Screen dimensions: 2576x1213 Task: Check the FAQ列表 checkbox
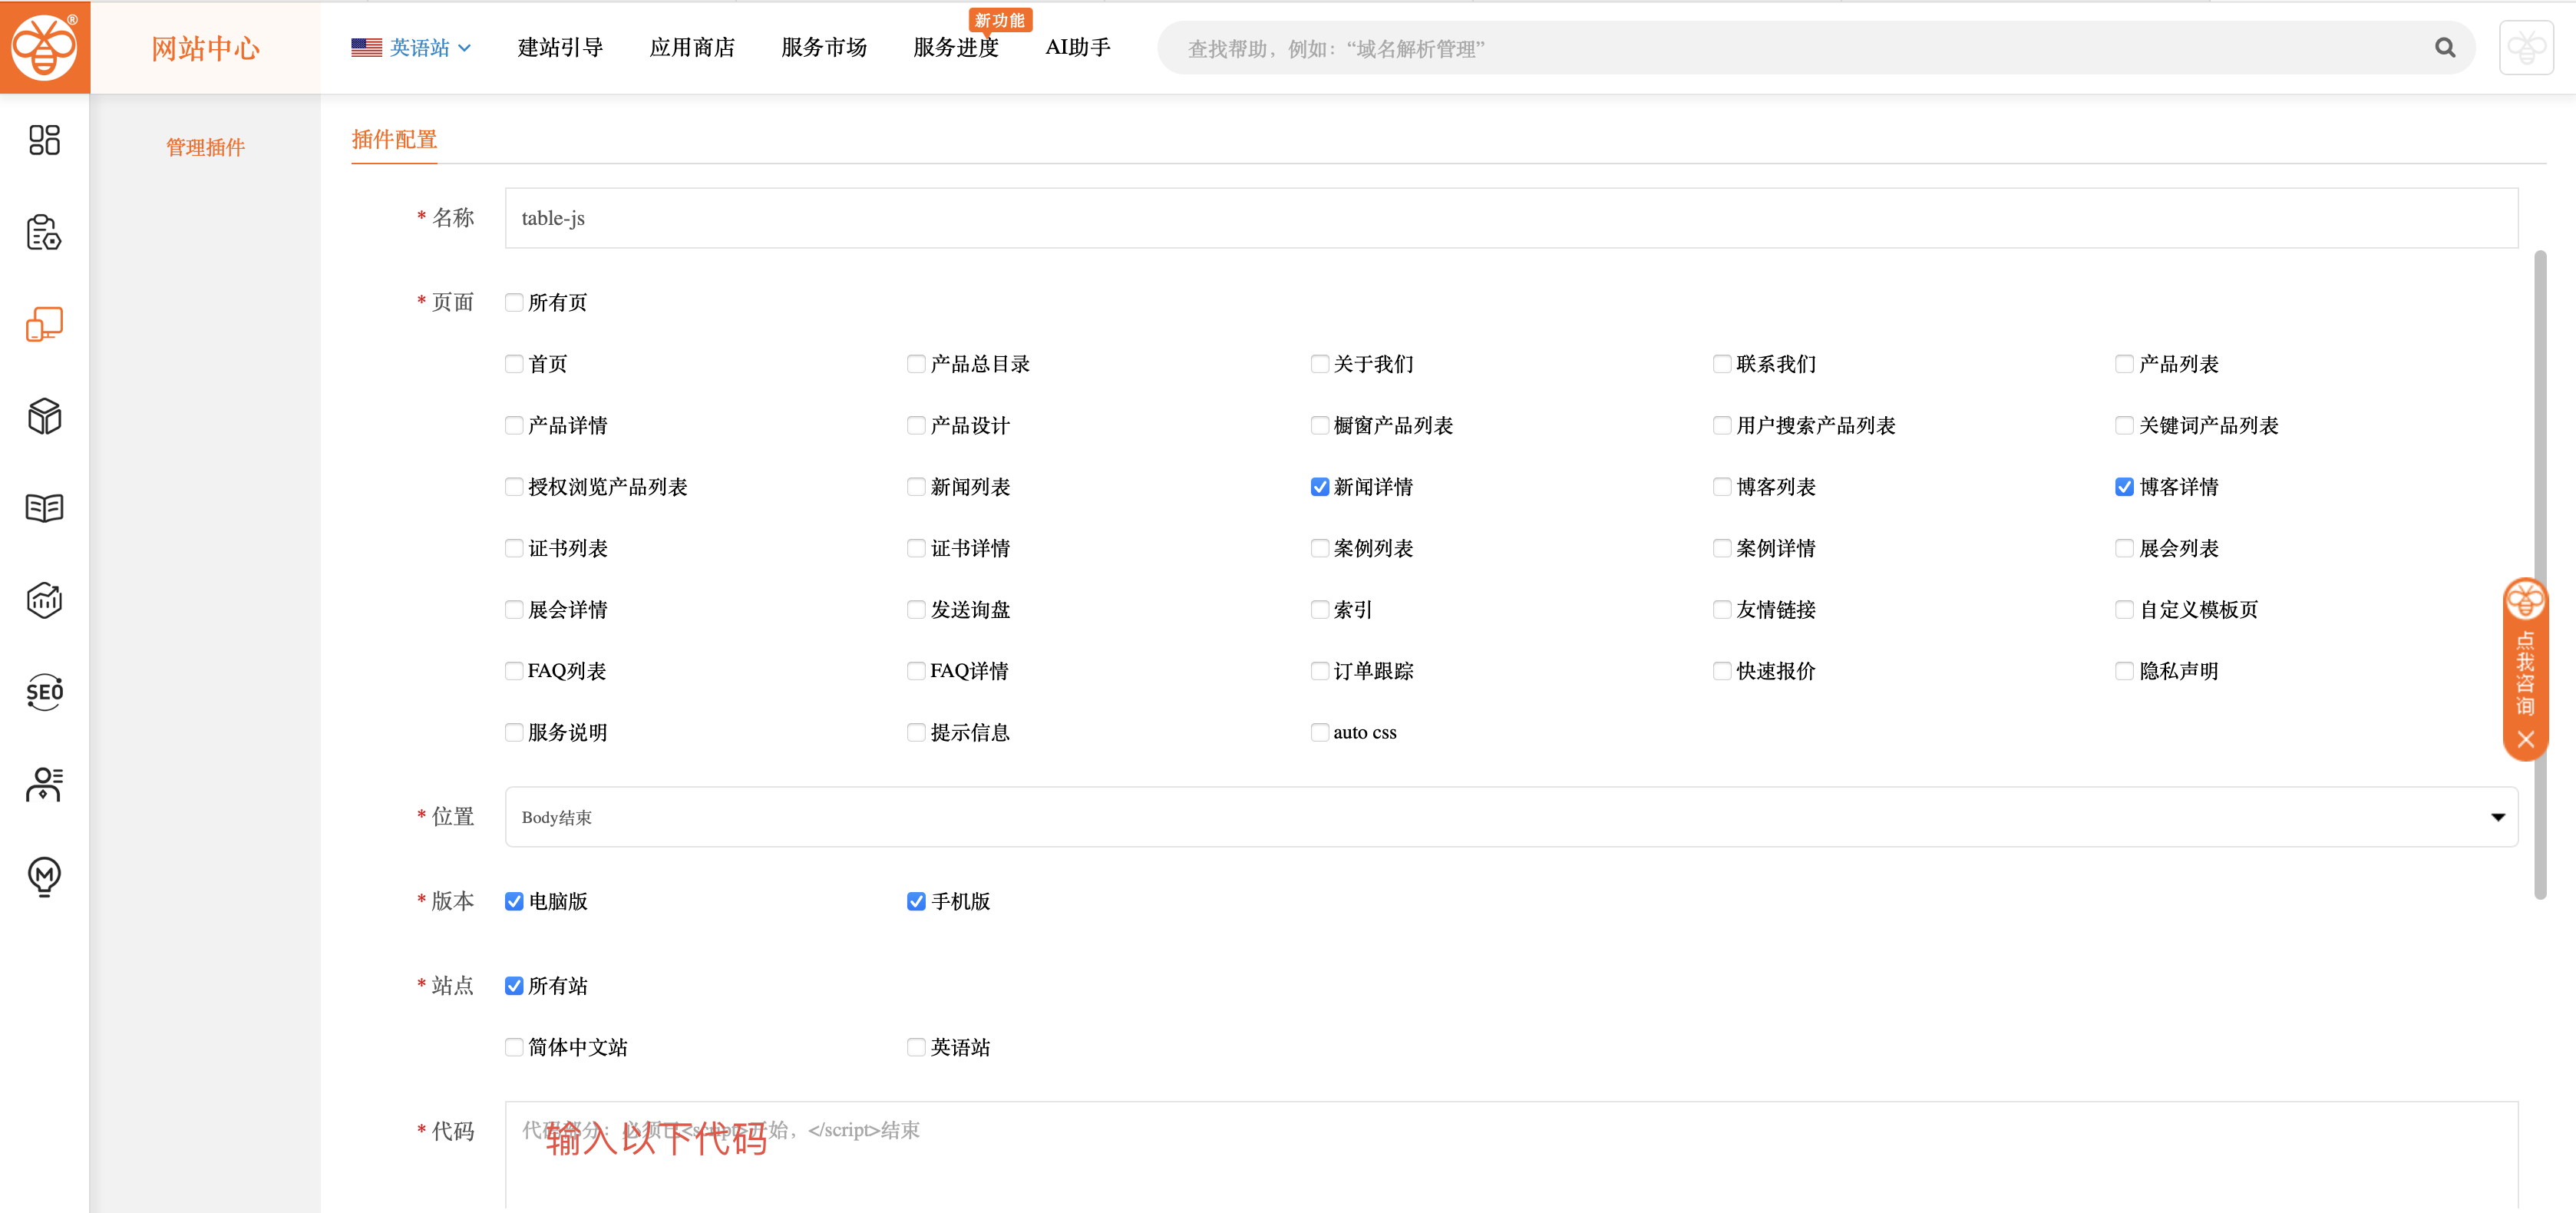pos(514,671)
